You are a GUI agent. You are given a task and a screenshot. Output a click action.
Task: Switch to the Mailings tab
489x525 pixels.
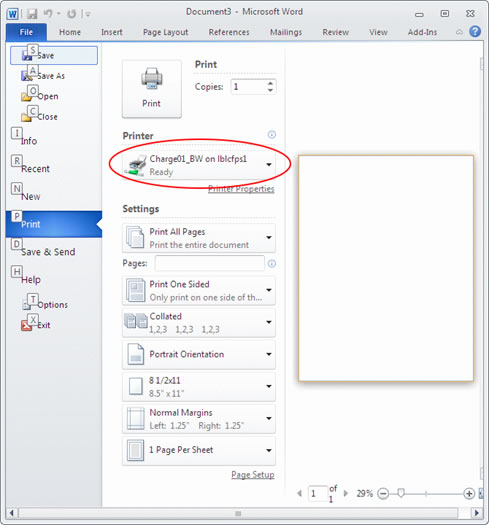coord(286,32)
